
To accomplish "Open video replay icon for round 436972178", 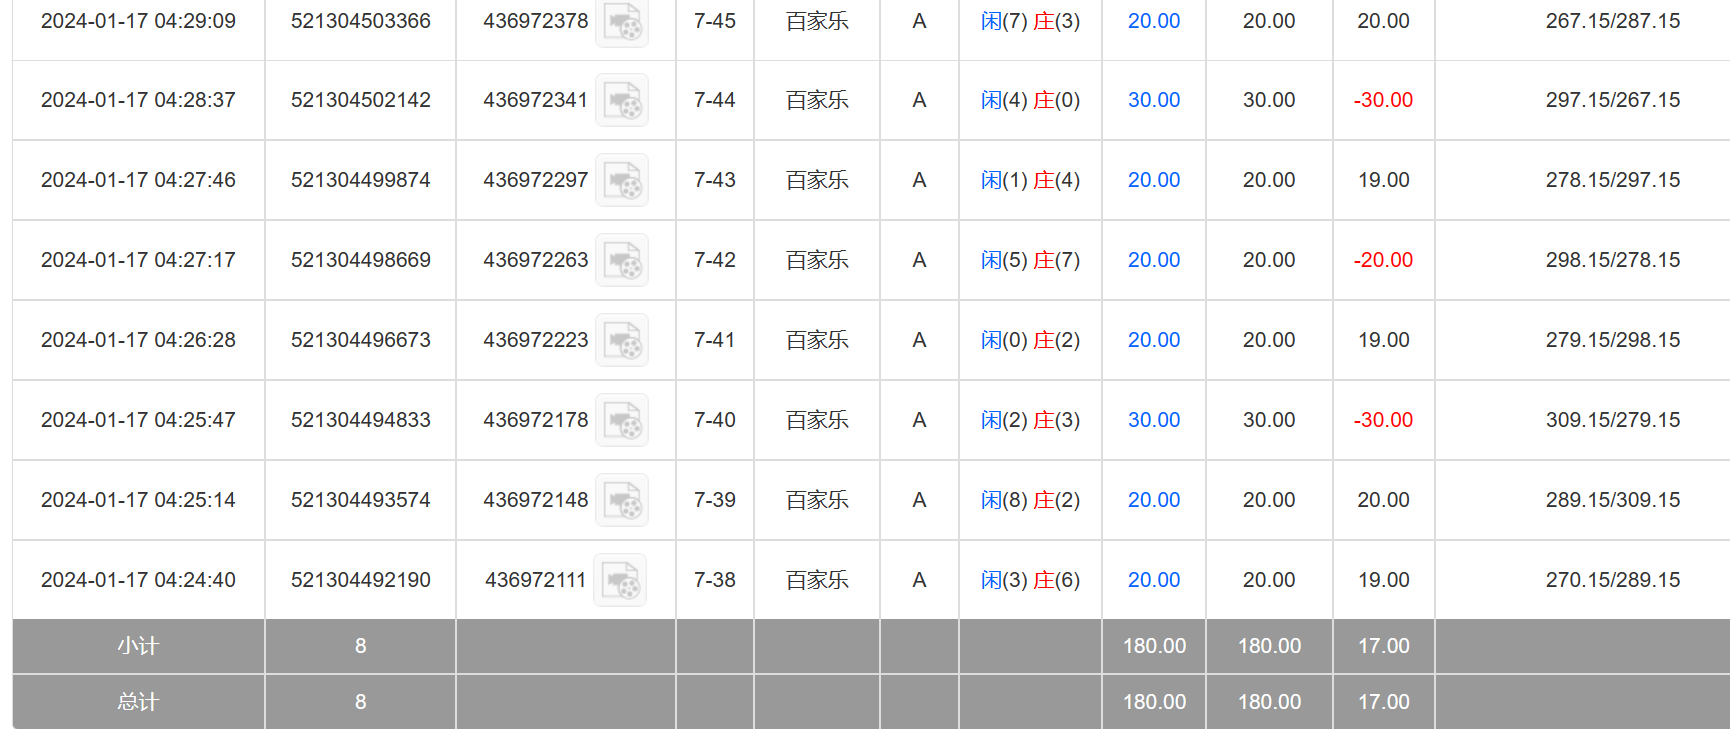I will 622,420.
